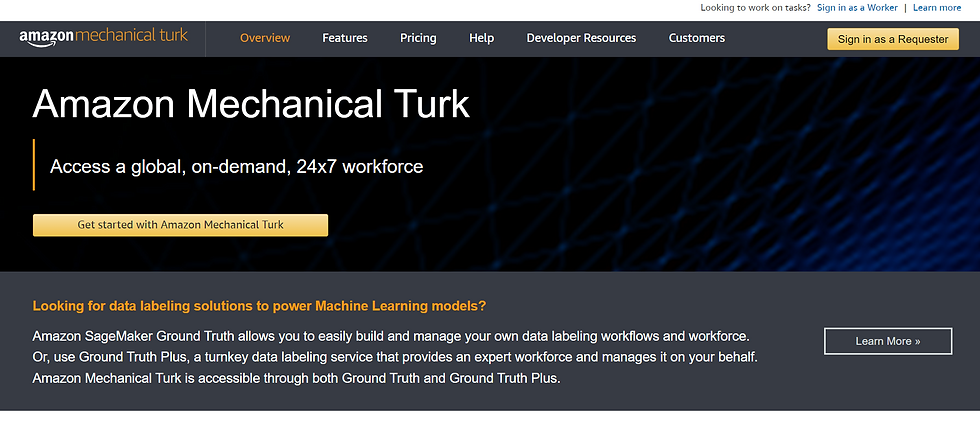The height and width of the screenshot is (435, 980).
Task: Click the Amazon Mechanical Turk heading
Action: point(251,104)
